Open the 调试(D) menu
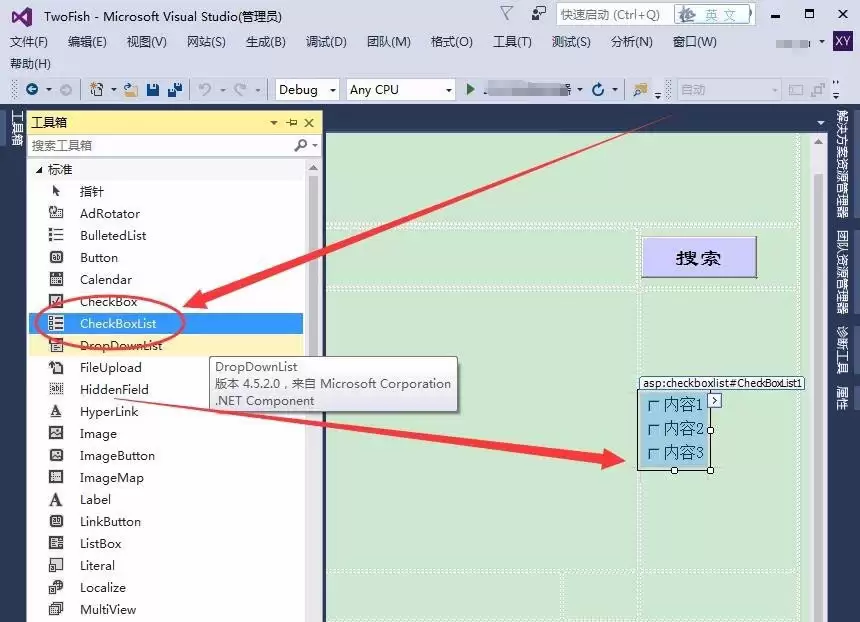Screen dimensions: 860x622 point(325,43)
